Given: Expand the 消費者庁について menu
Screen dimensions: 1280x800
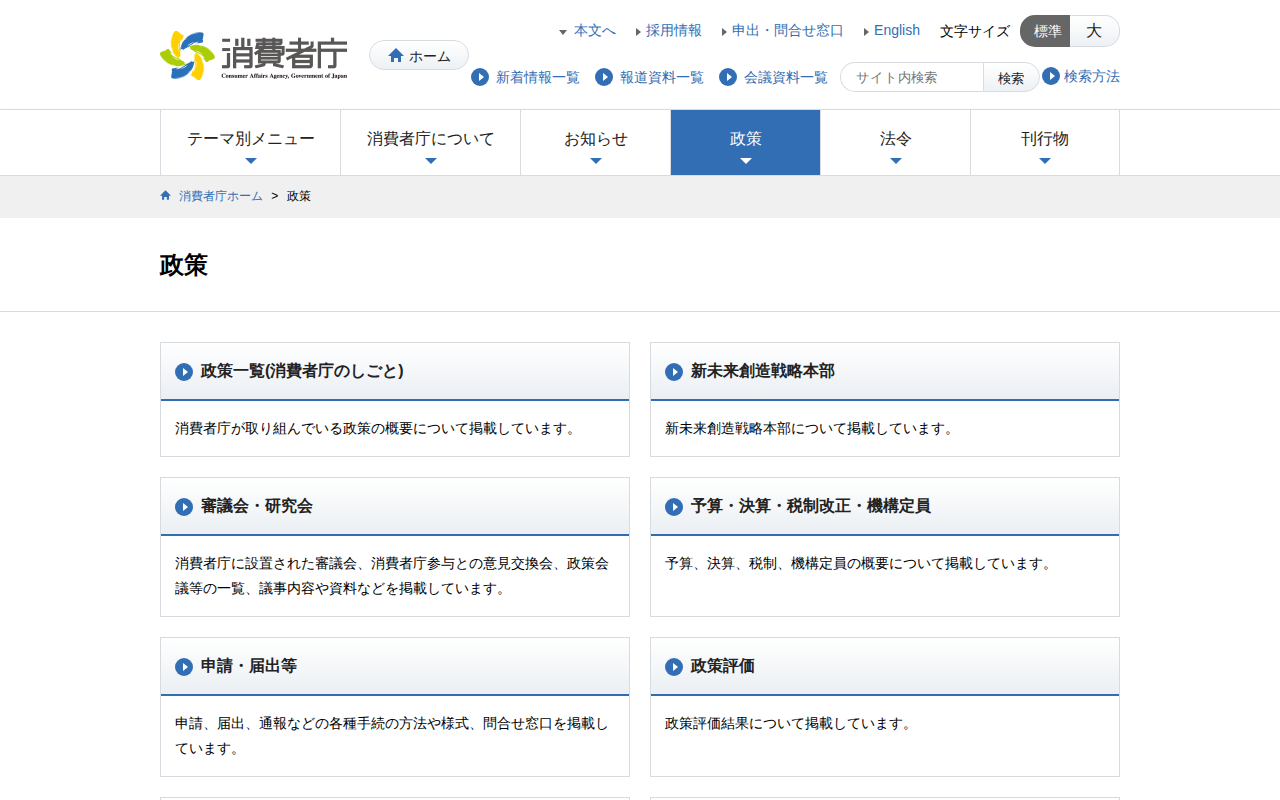Looking at the screenshot, I should point(430,142).
